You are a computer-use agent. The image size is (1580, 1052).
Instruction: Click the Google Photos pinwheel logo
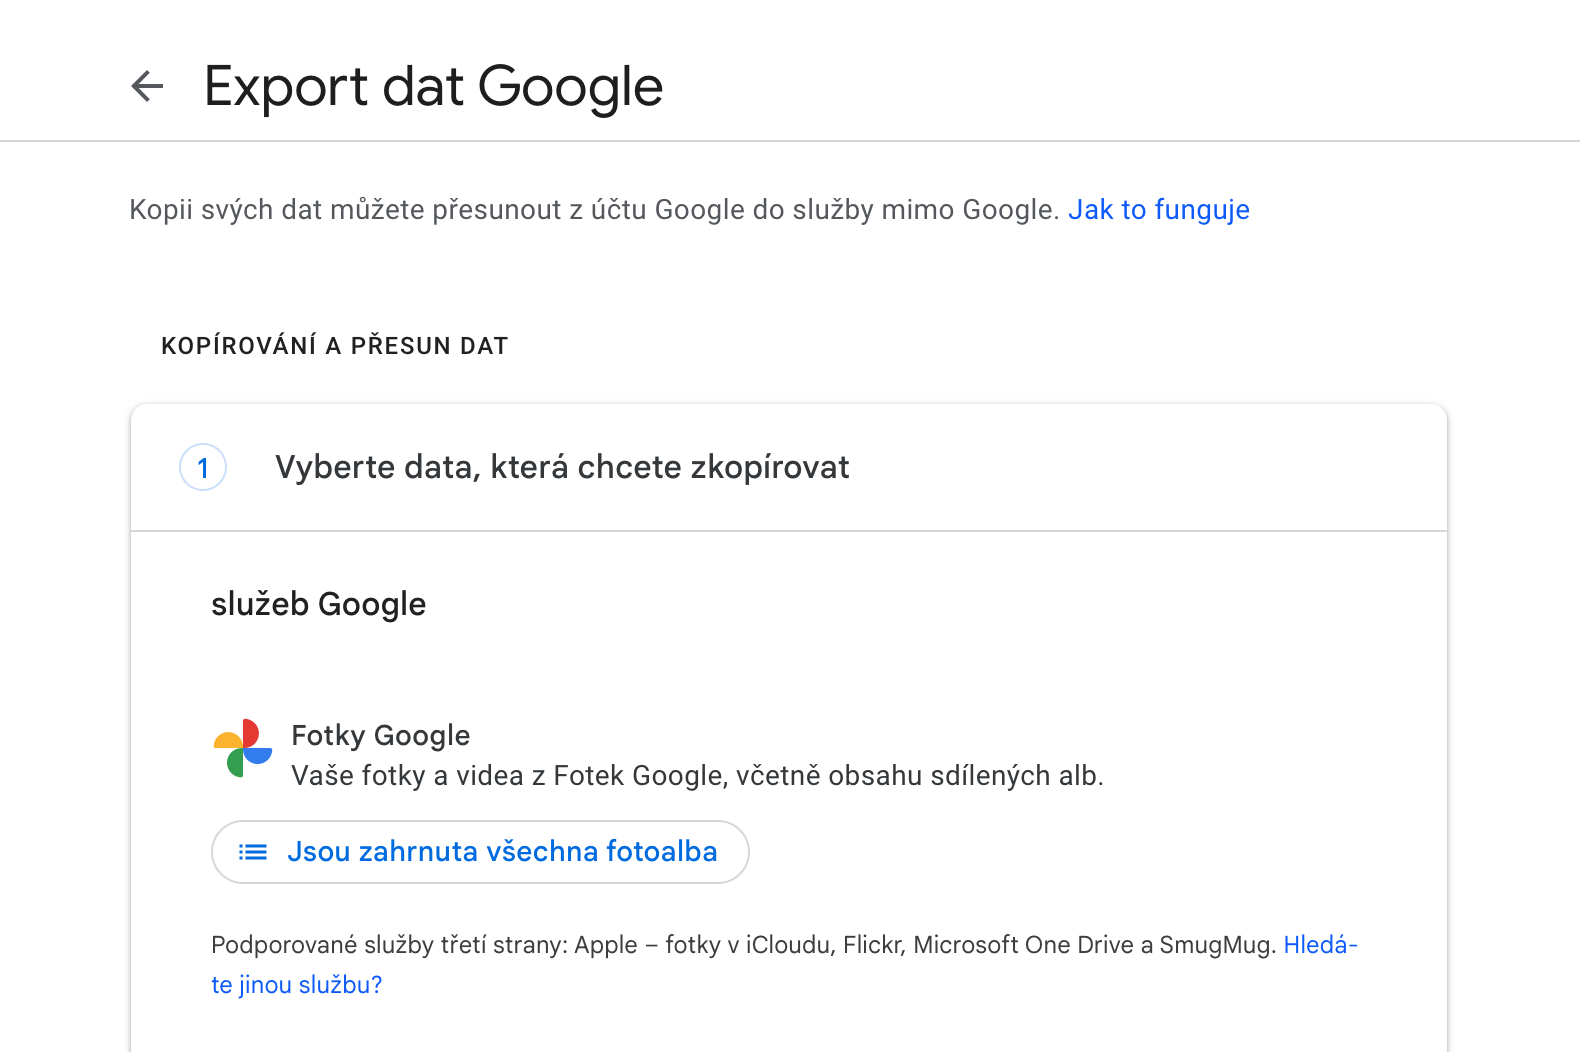click(x=243, y=748)
